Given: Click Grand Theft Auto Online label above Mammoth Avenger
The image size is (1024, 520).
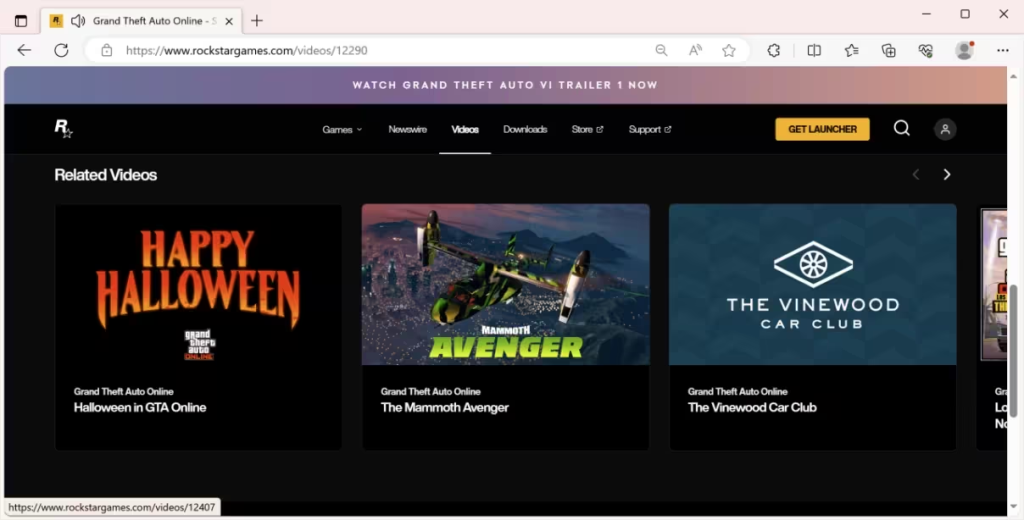Looking at the screenshot, I should pos(430,391).
